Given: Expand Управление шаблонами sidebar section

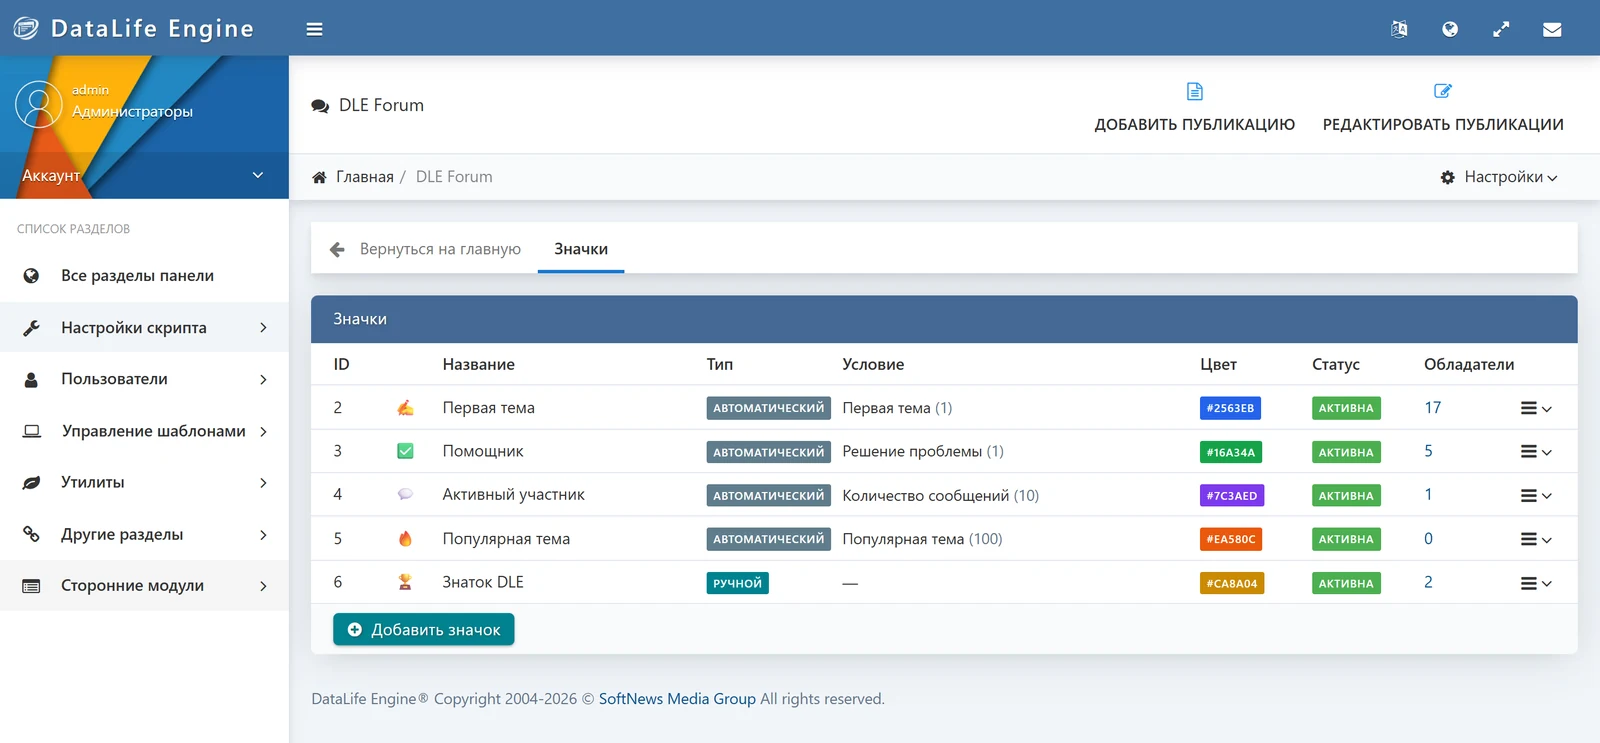Looking at the screenshot, I should 144,431.
